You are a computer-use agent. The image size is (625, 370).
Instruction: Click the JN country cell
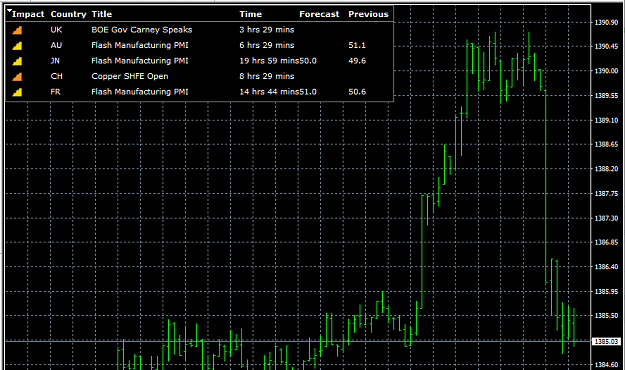pos(55,61)
